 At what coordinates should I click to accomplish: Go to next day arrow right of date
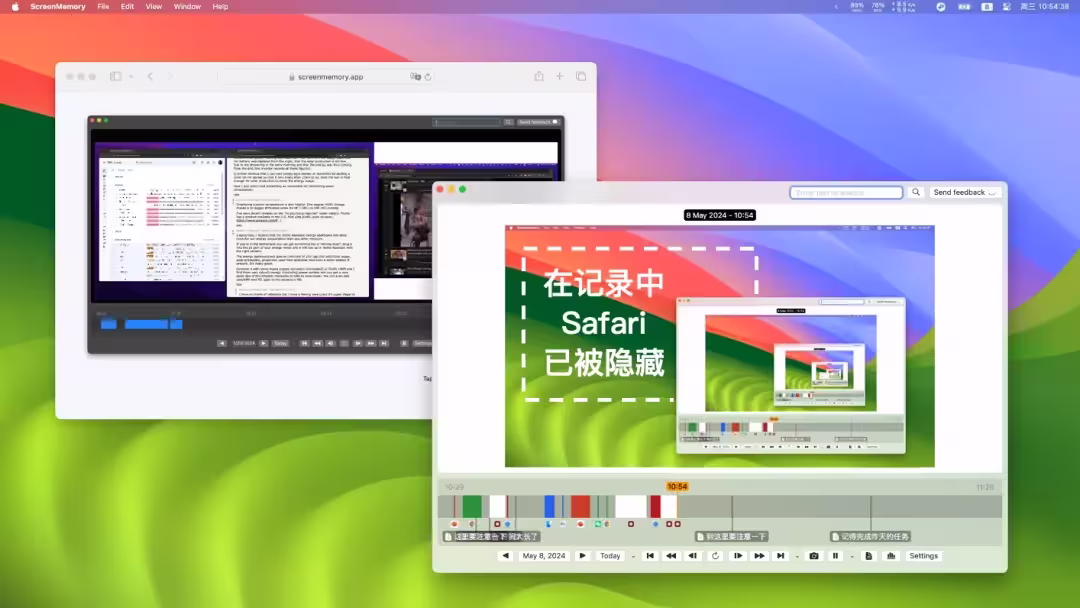(582, 556)
